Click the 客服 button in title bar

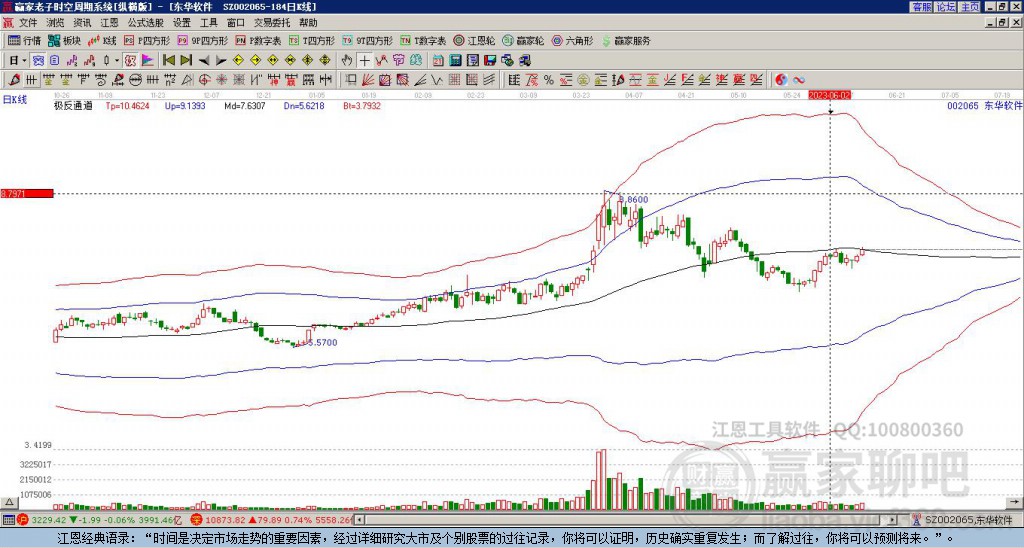(x=922, y=7)
